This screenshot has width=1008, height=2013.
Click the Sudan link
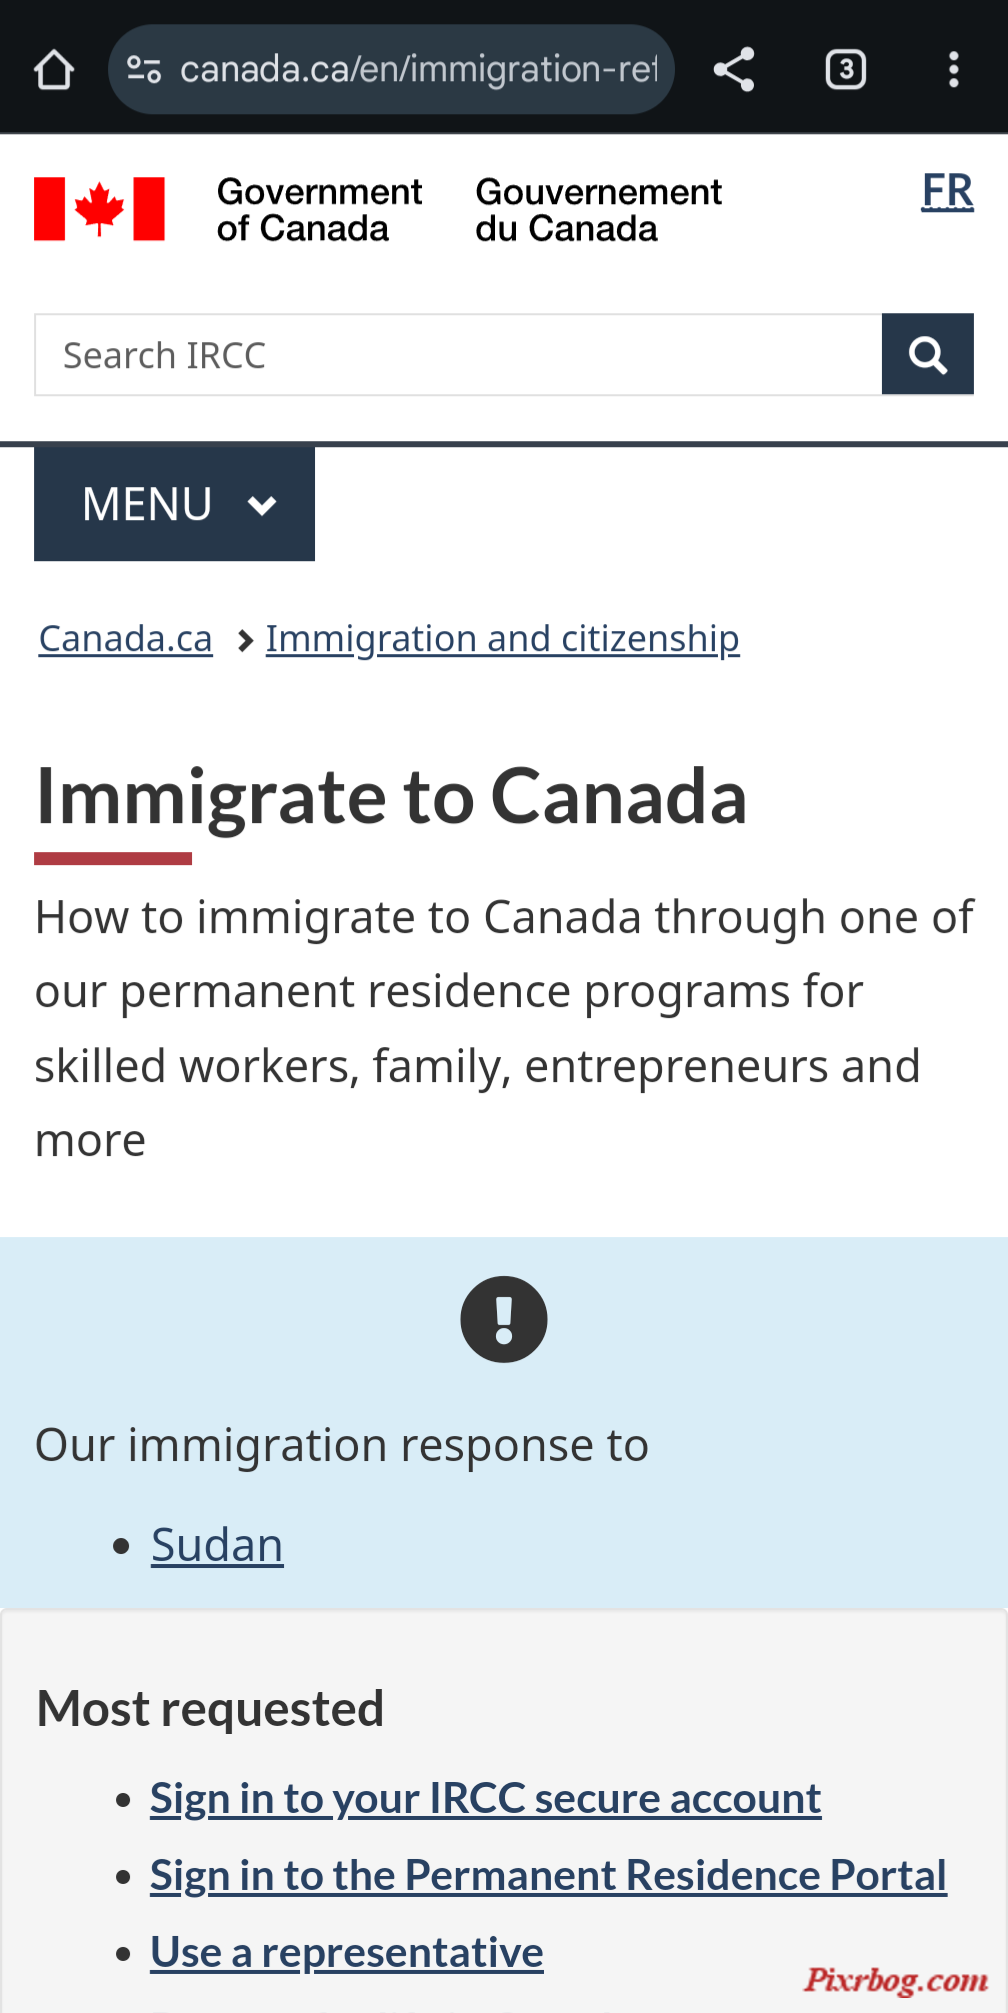tap(217, 1545)
